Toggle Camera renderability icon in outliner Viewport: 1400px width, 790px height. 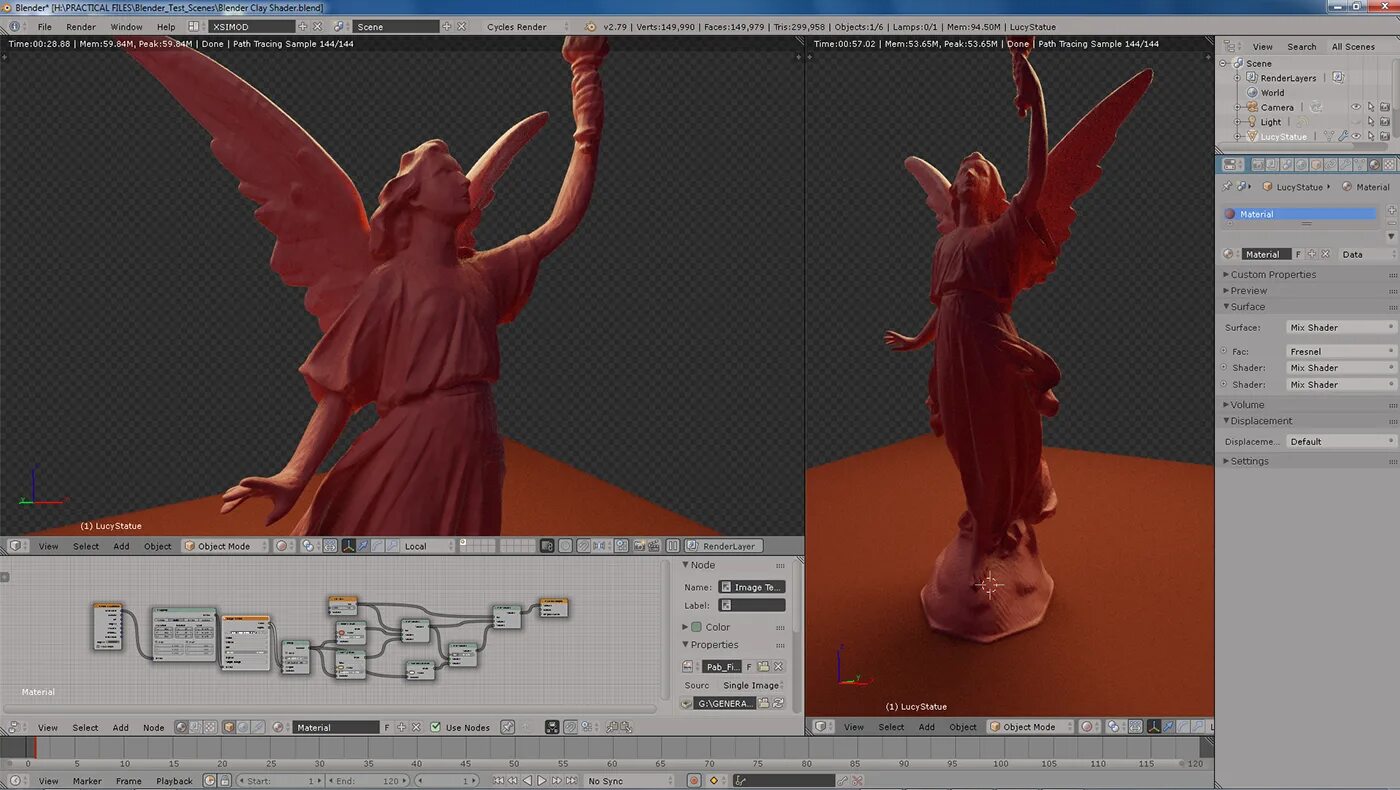point(1385,108)
